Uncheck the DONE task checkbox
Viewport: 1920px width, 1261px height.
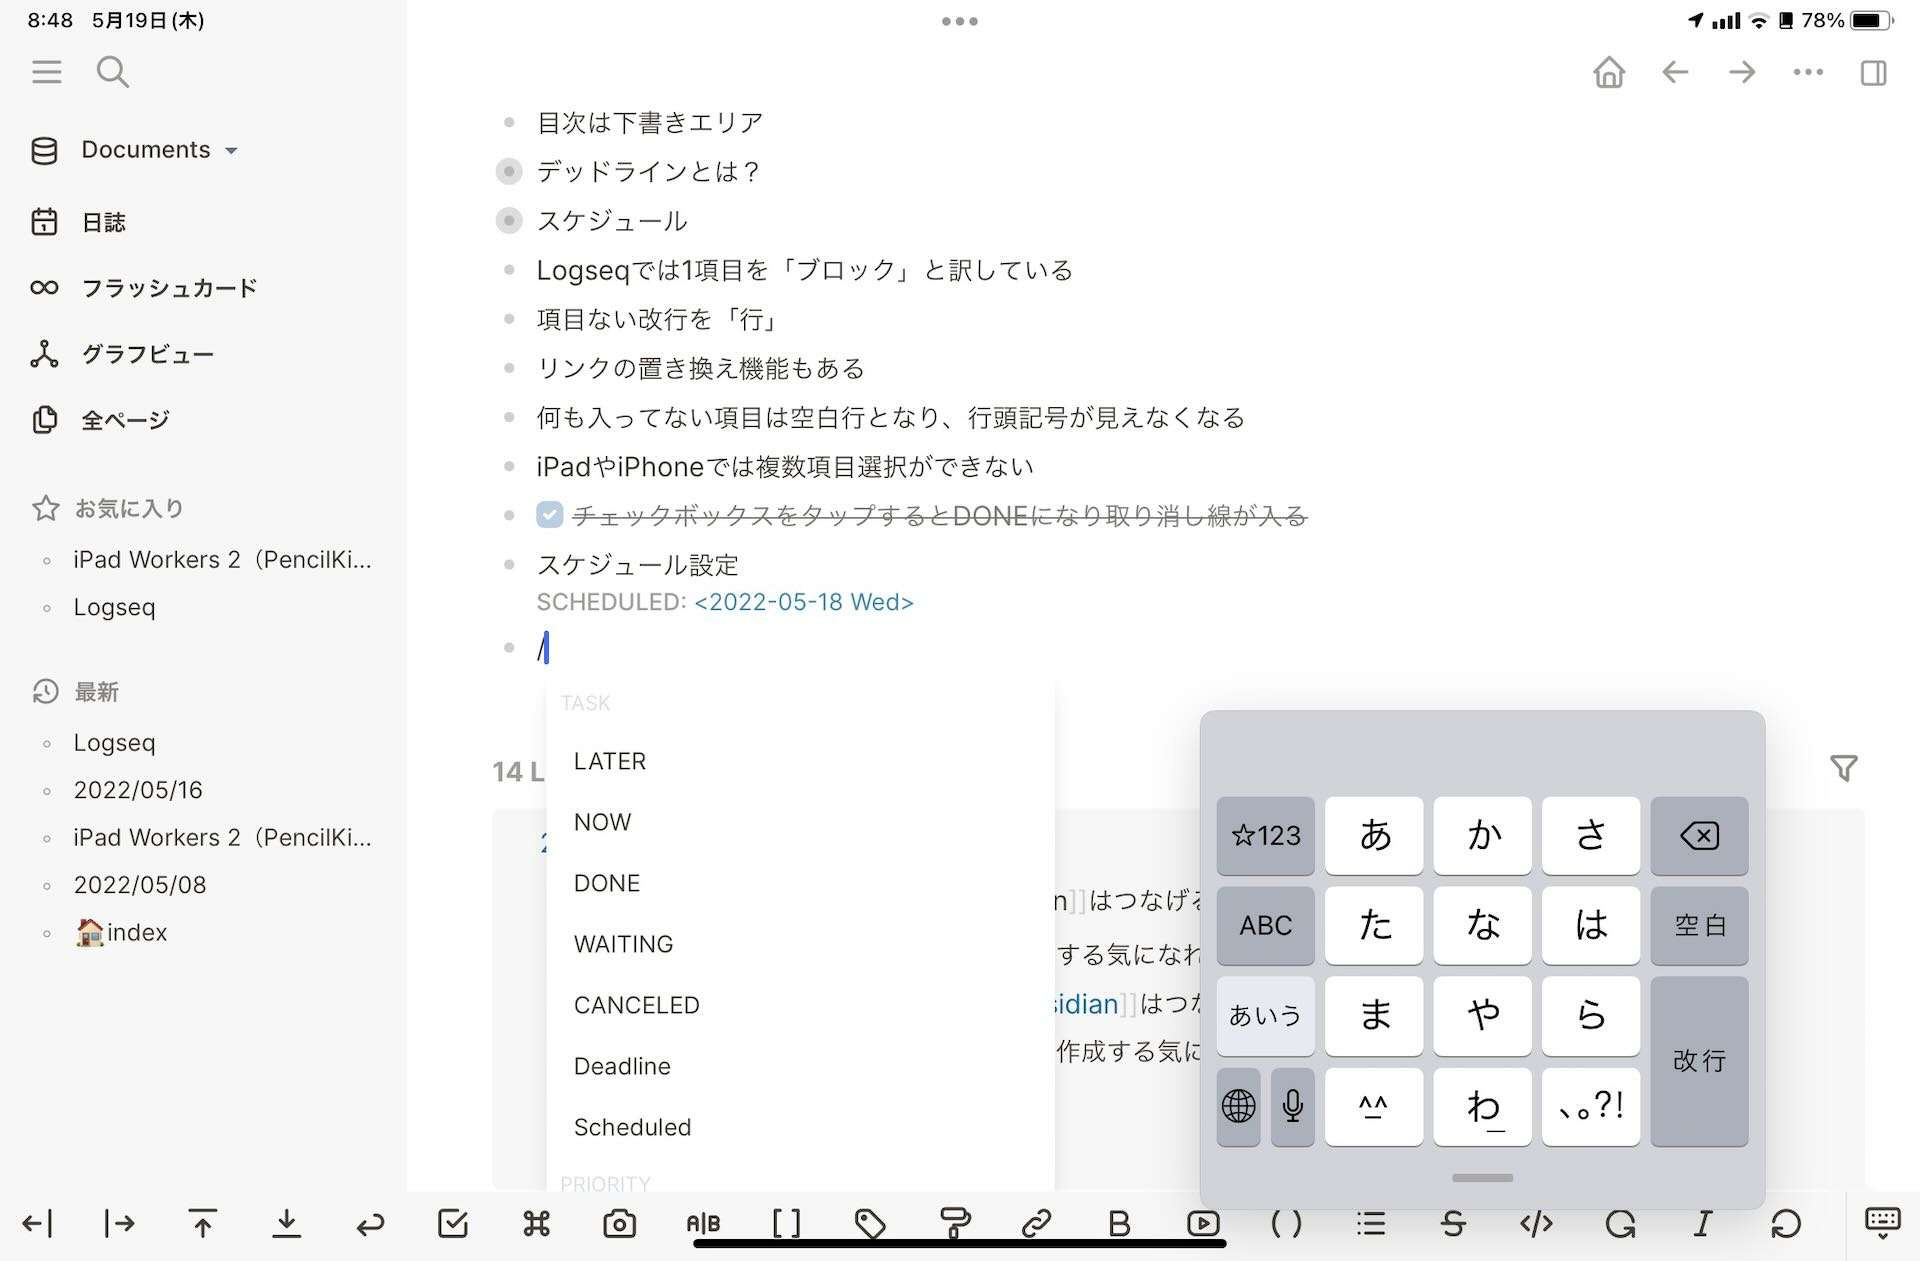[x=549, y=515]
